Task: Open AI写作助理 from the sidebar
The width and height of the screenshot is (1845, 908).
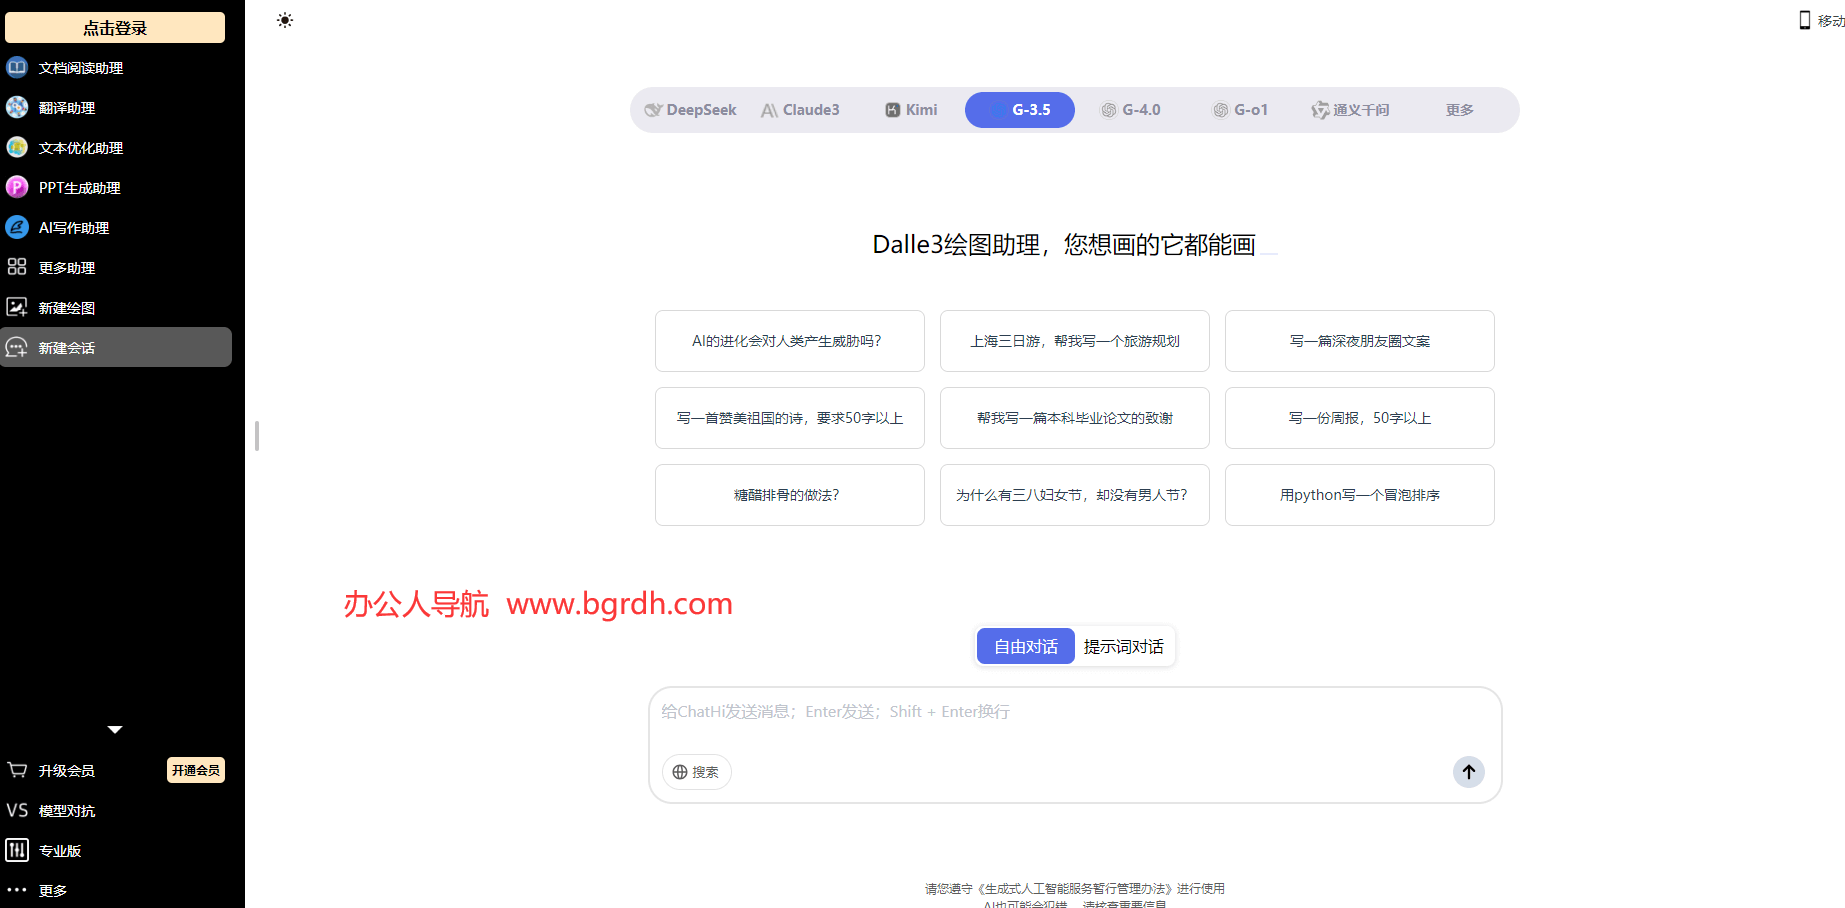Action: click(x=73, y=228)
